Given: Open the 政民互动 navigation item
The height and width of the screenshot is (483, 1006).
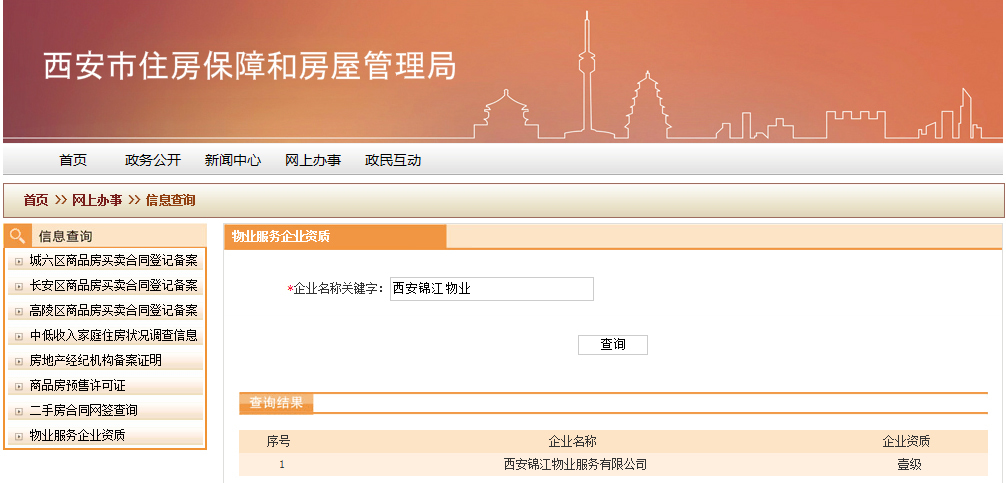Looking at the screenshot, I should (x=393, y=160).
